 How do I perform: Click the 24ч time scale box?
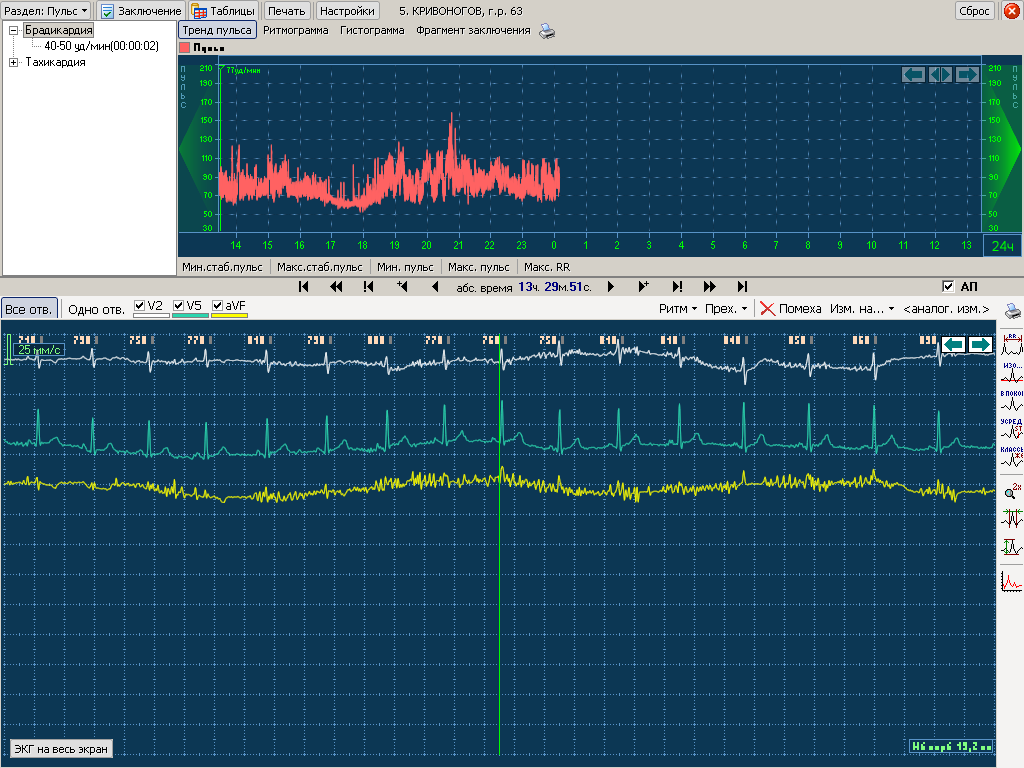coord(1002,246)
